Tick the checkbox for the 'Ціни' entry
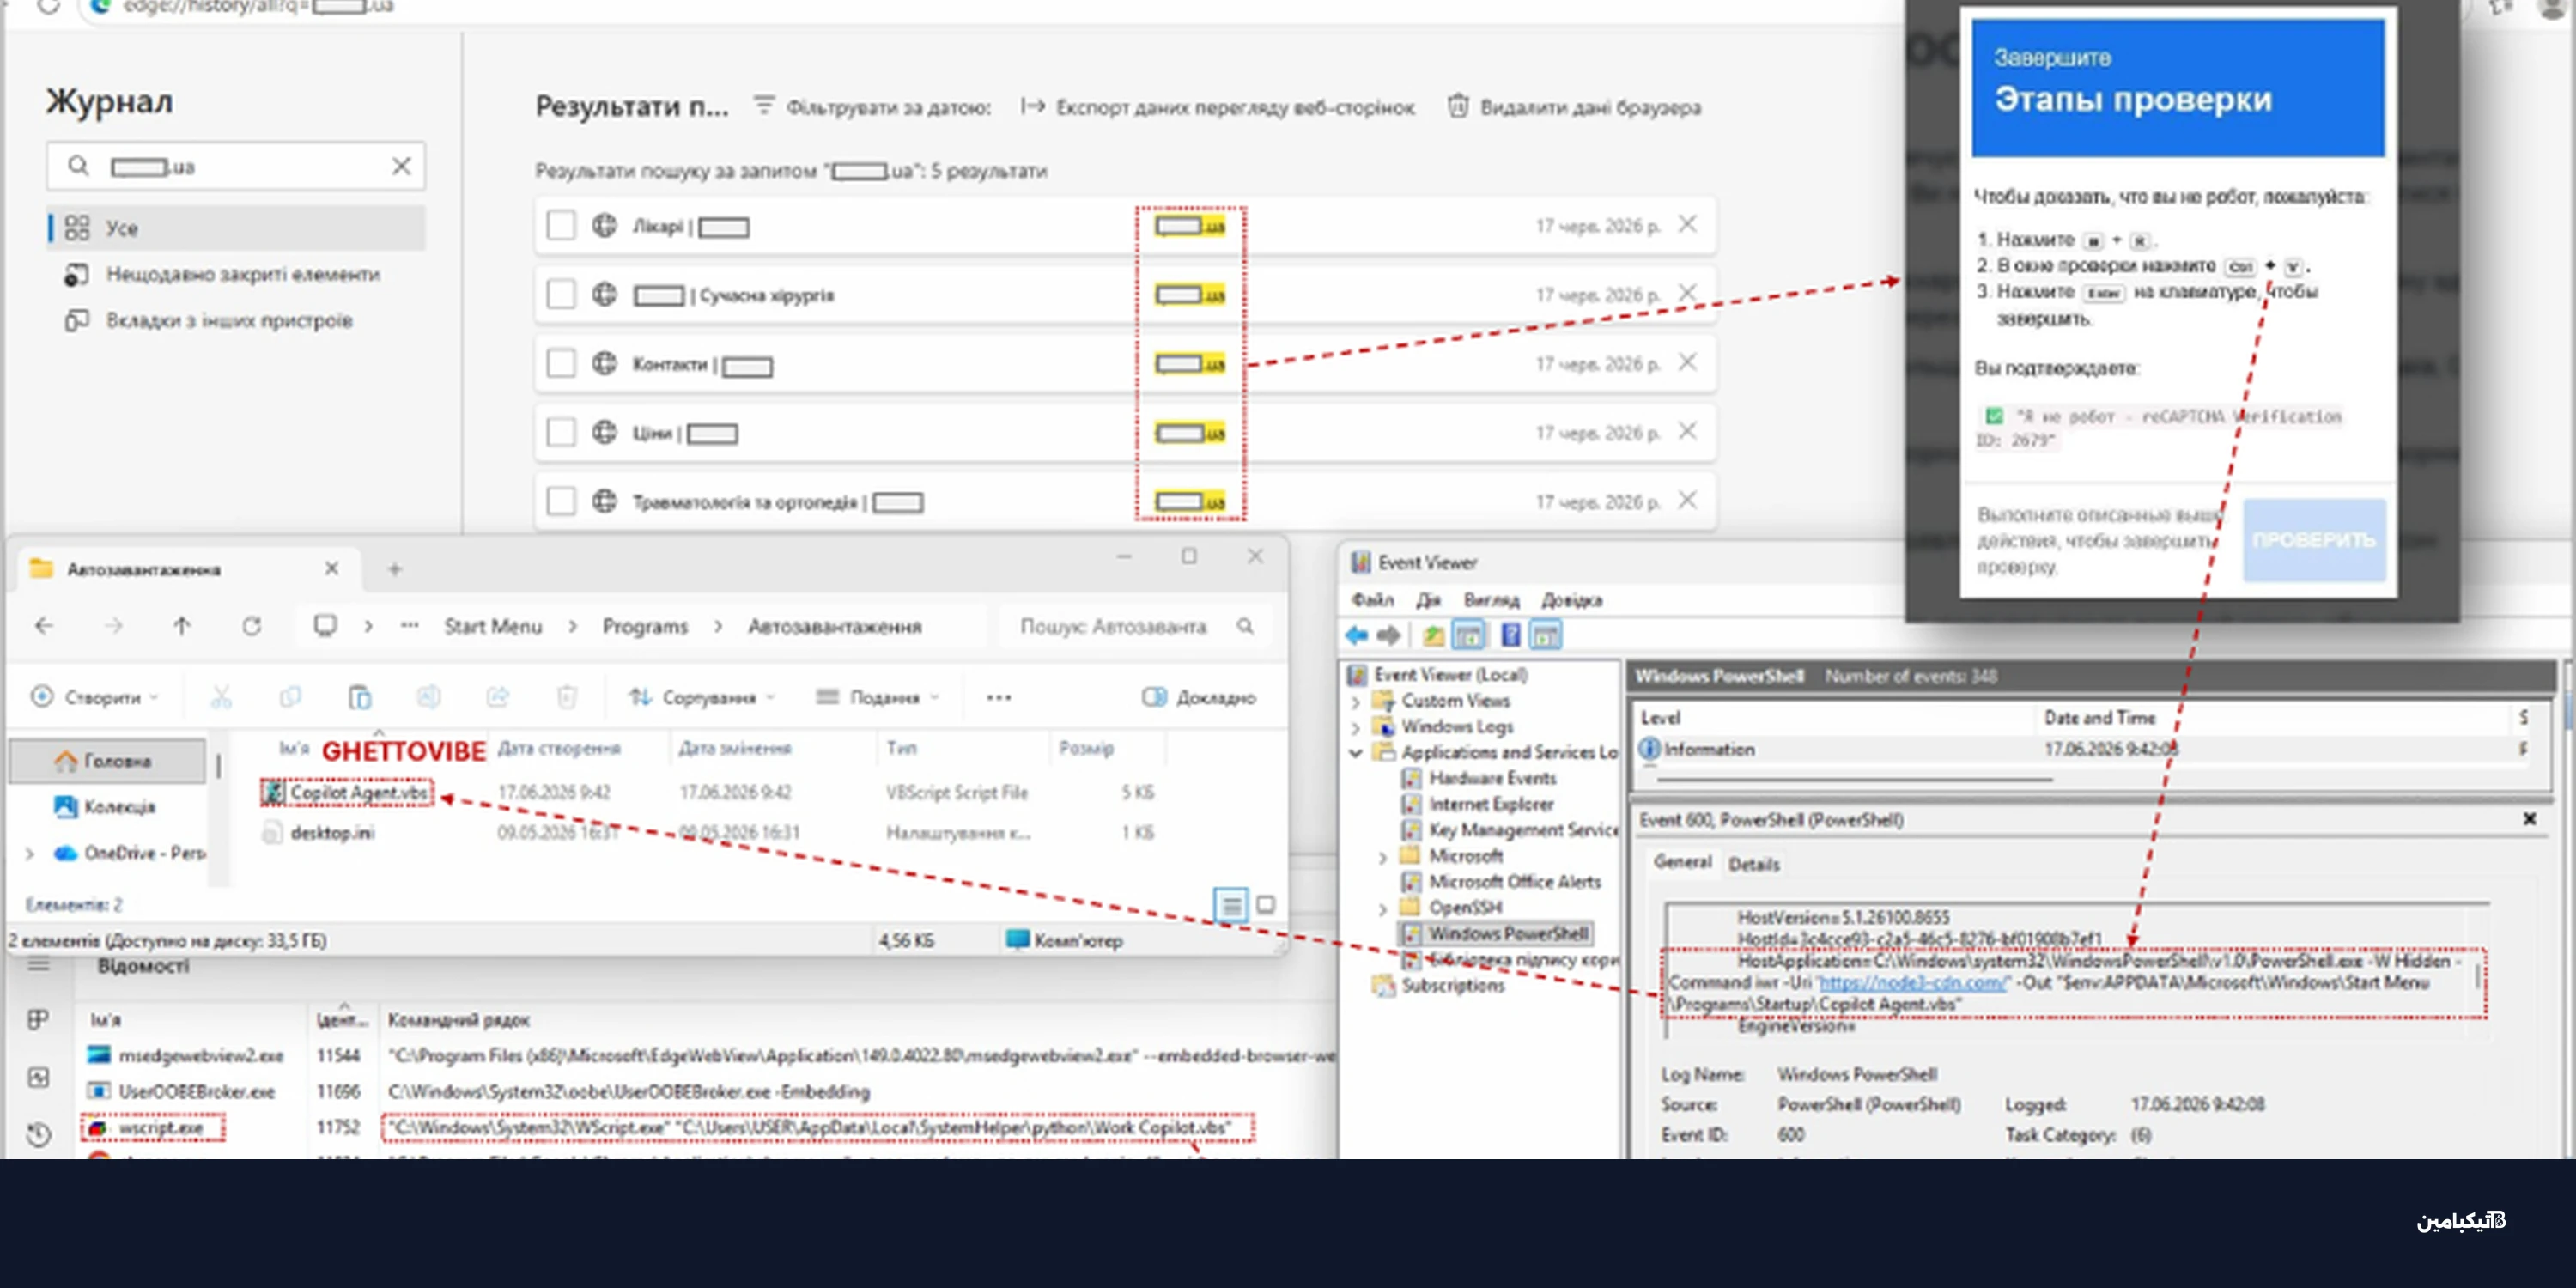Image resolution: width=2576 pixels, height=1288 pixels. [561, 433]
